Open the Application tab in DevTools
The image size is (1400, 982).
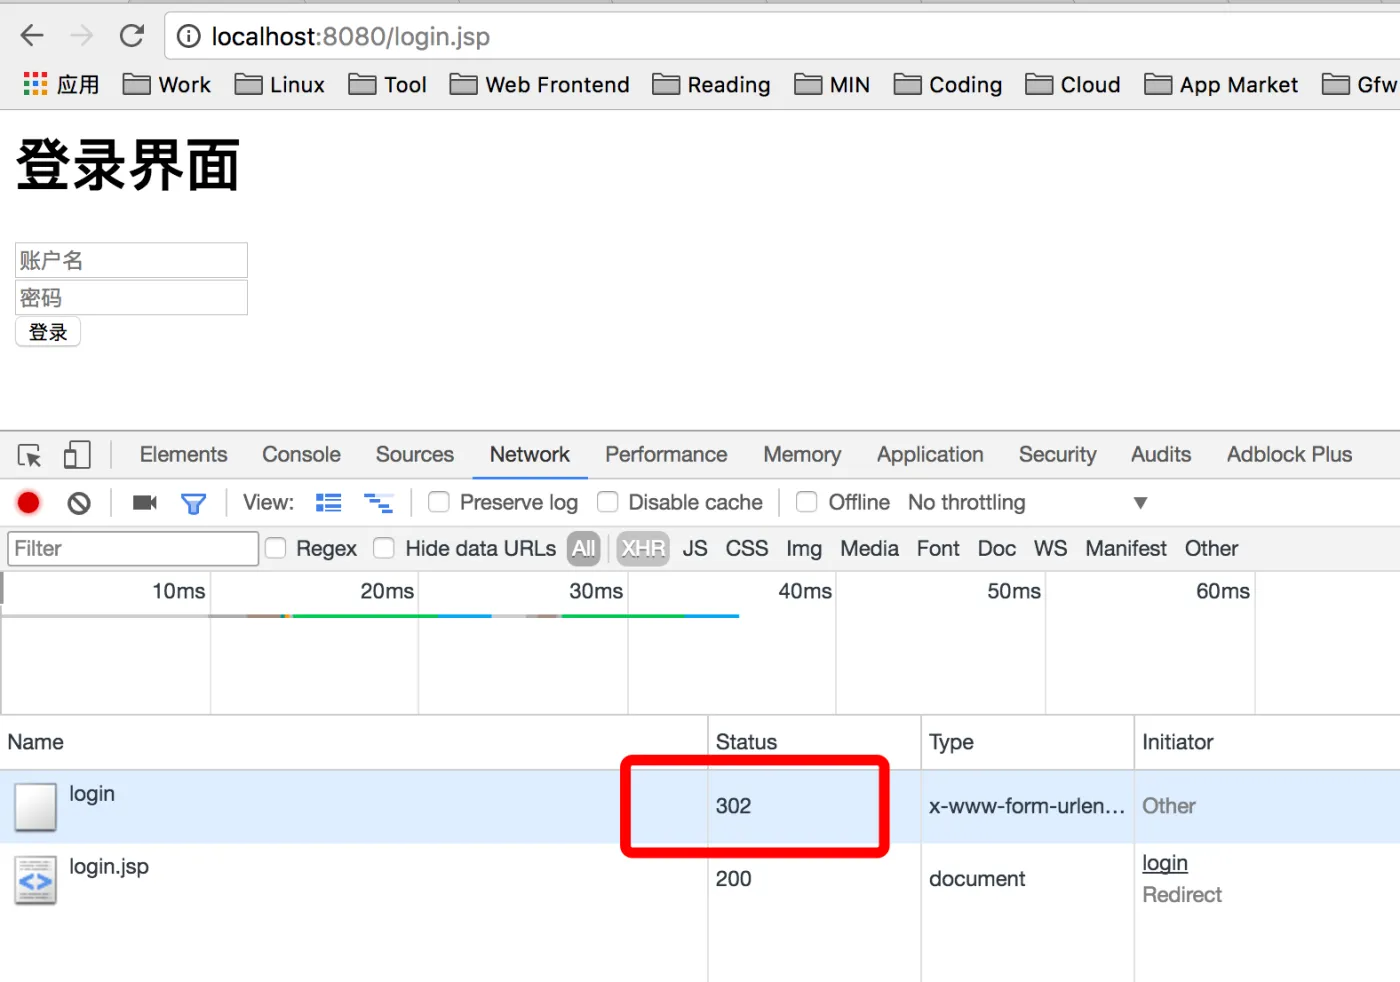(930, 455)
